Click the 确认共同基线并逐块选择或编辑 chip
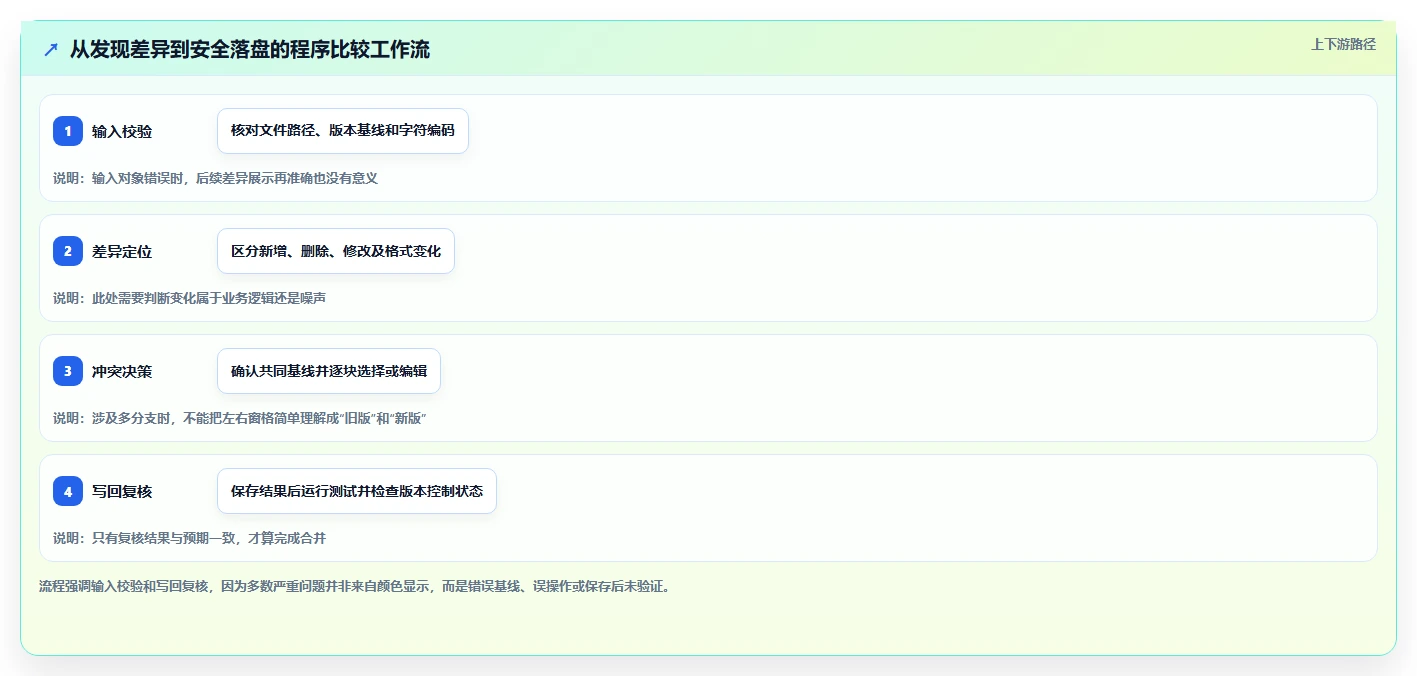Image resolution: width=1417 pixels, height=676 pixels. coord(329,371)
